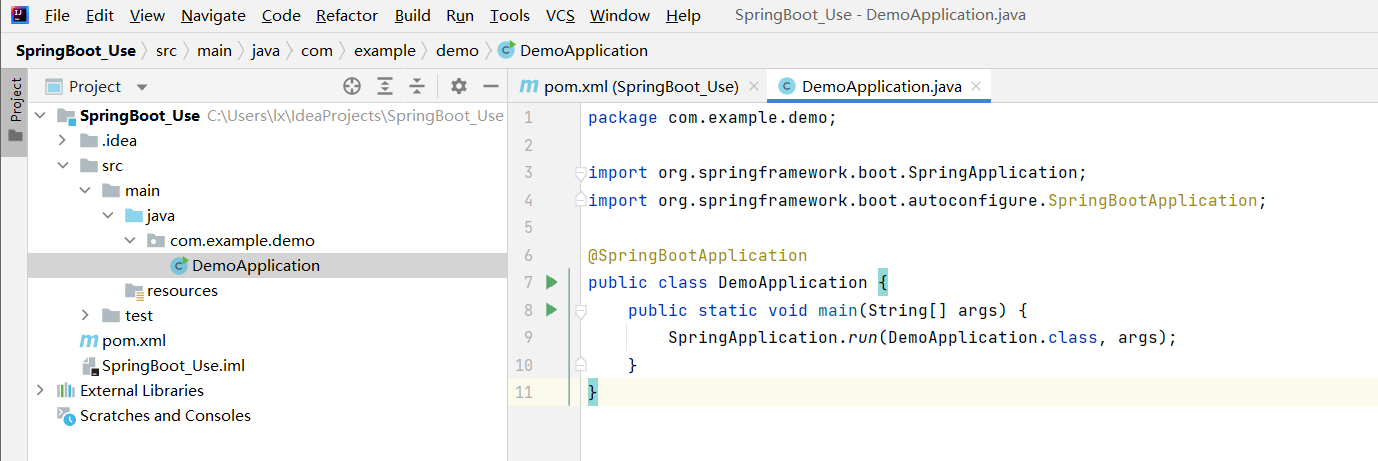
Task: Open the Refactor menu
Action: click(x=347, y=16)
